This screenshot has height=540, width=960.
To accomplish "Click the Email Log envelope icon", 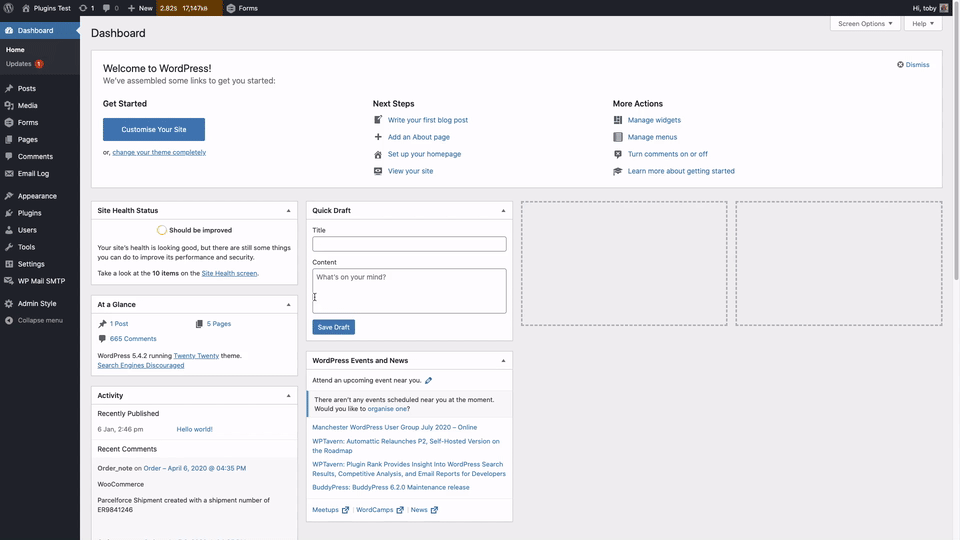I will tap(9, 173).
